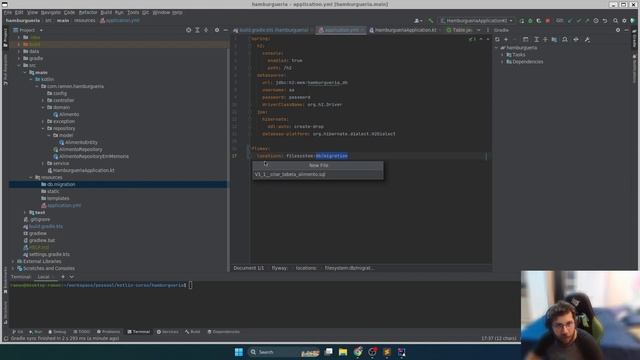Select db.migration folder in project tree
This screenshot has height=360, width=640.
61,184
